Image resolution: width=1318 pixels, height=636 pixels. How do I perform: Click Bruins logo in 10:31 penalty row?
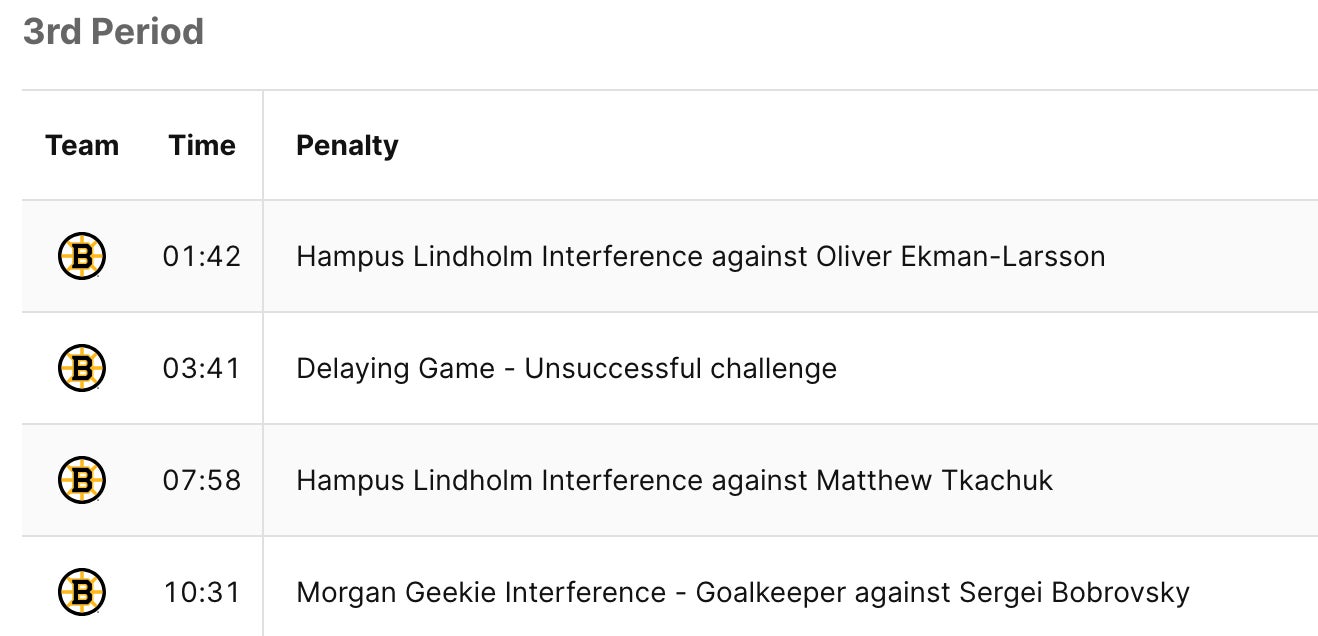(82, 592)
